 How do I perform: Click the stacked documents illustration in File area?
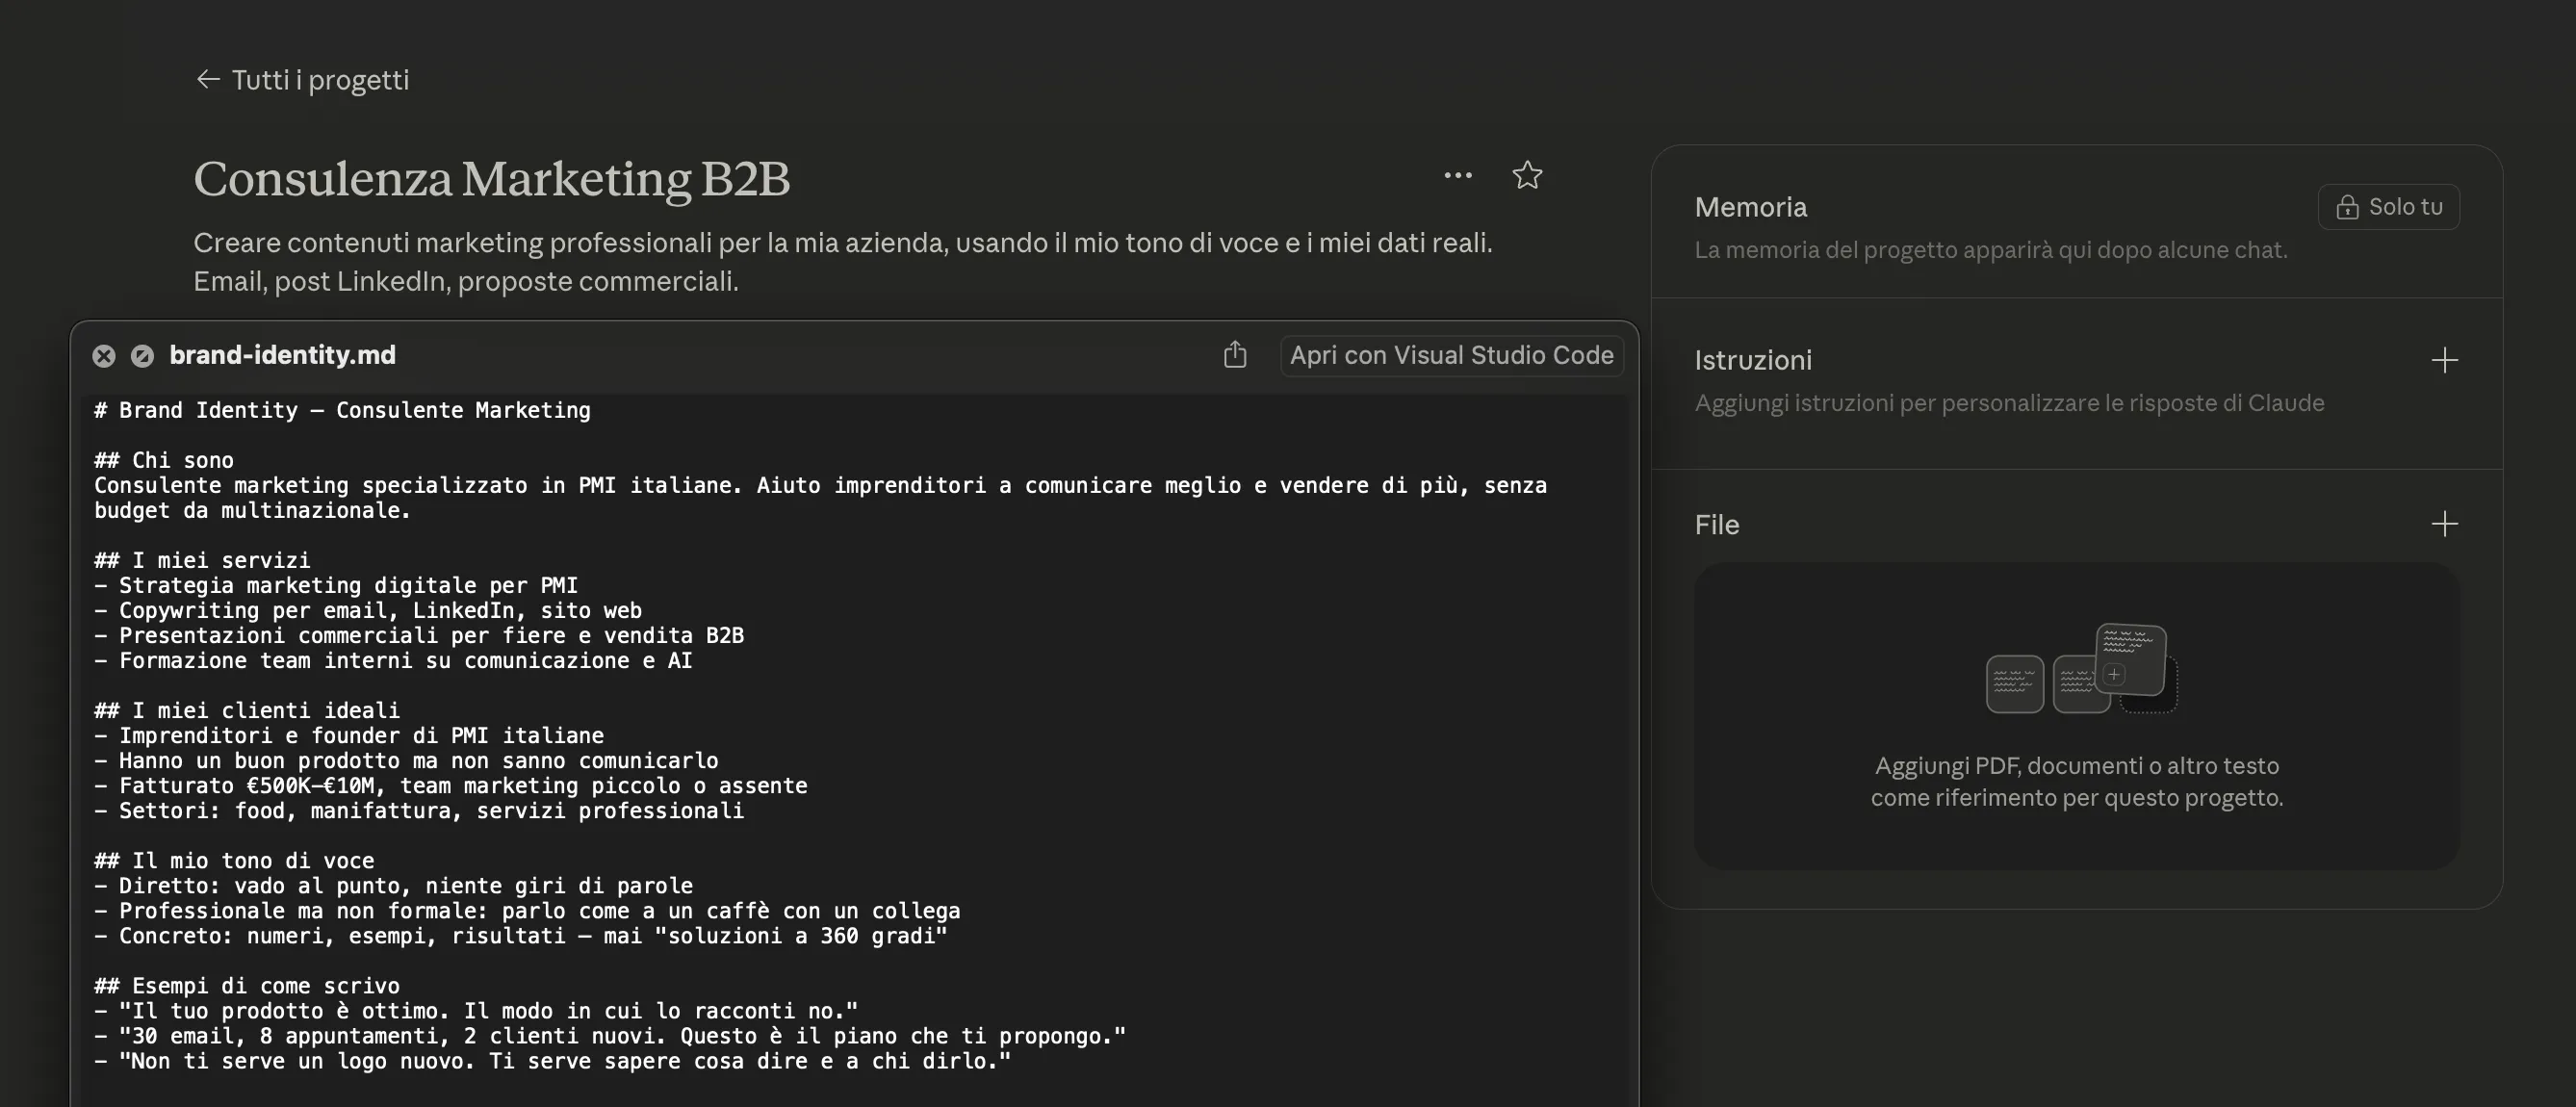pyautogui.click(x=2080, y=668)
